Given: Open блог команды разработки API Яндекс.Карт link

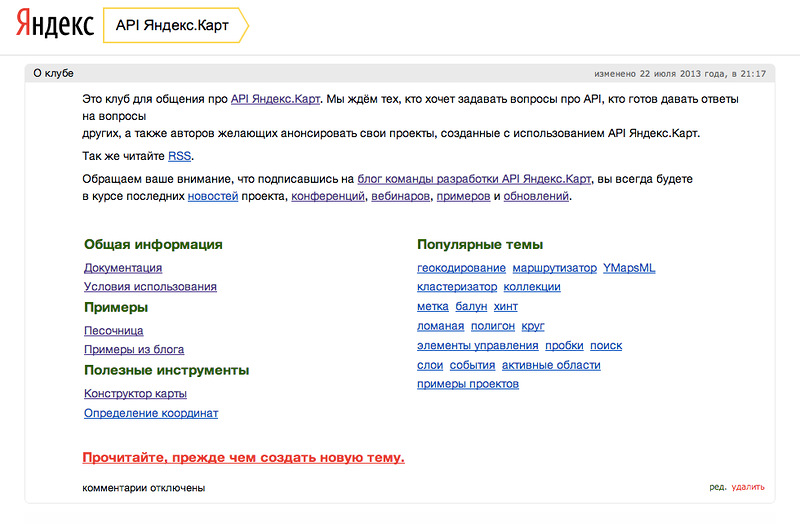Looking at the screenshot, I should tap(474, 179).
